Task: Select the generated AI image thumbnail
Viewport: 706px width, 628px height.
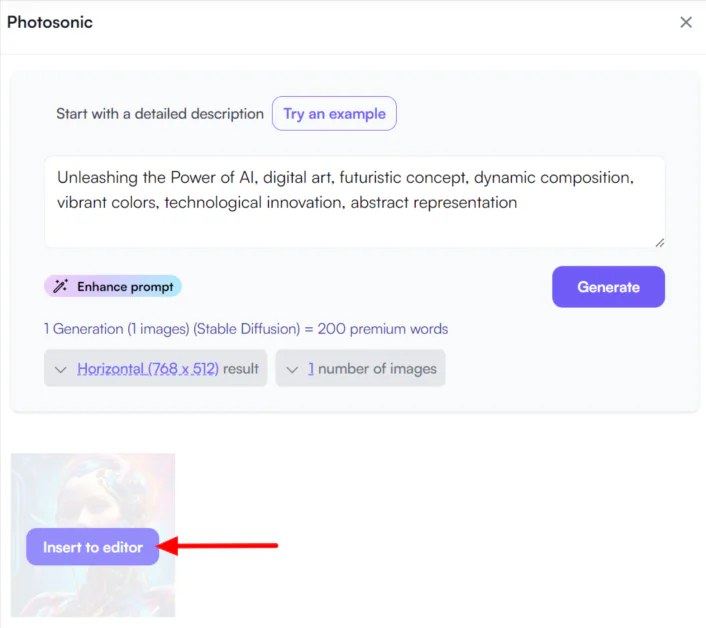Action: (x=93, y=490)
